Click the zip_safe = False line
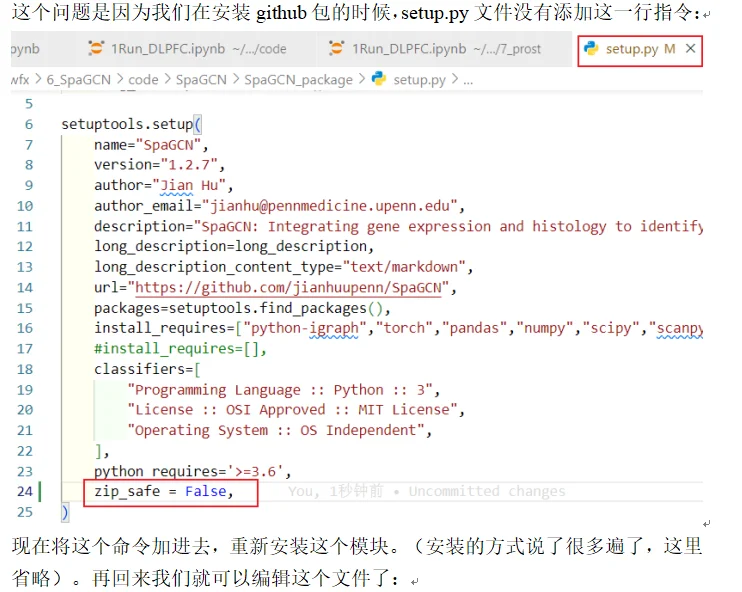Viewport: 742px width, 592px height. pyautogui.click(x=164, y=492)
